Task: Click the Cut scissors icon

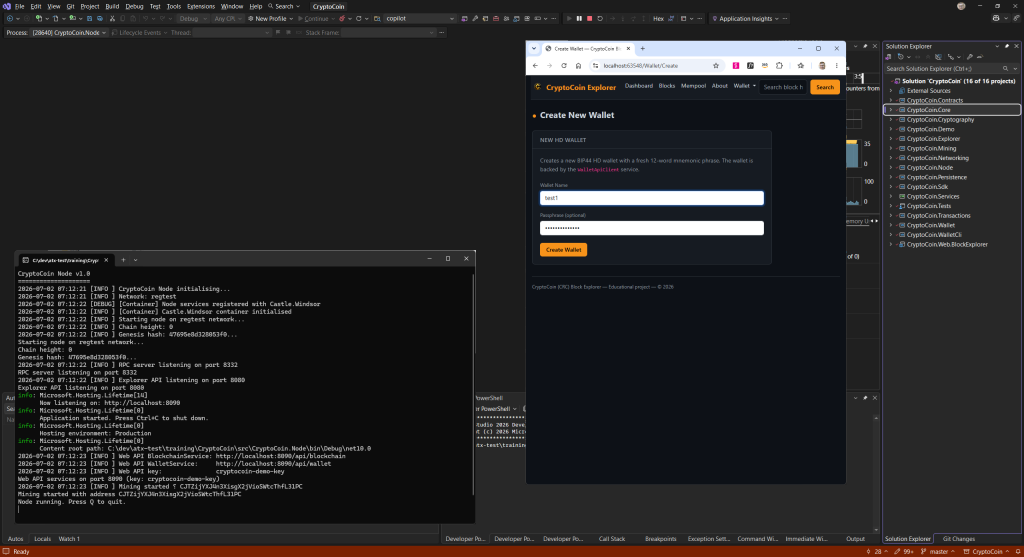Action: click(x=112, y=18)
